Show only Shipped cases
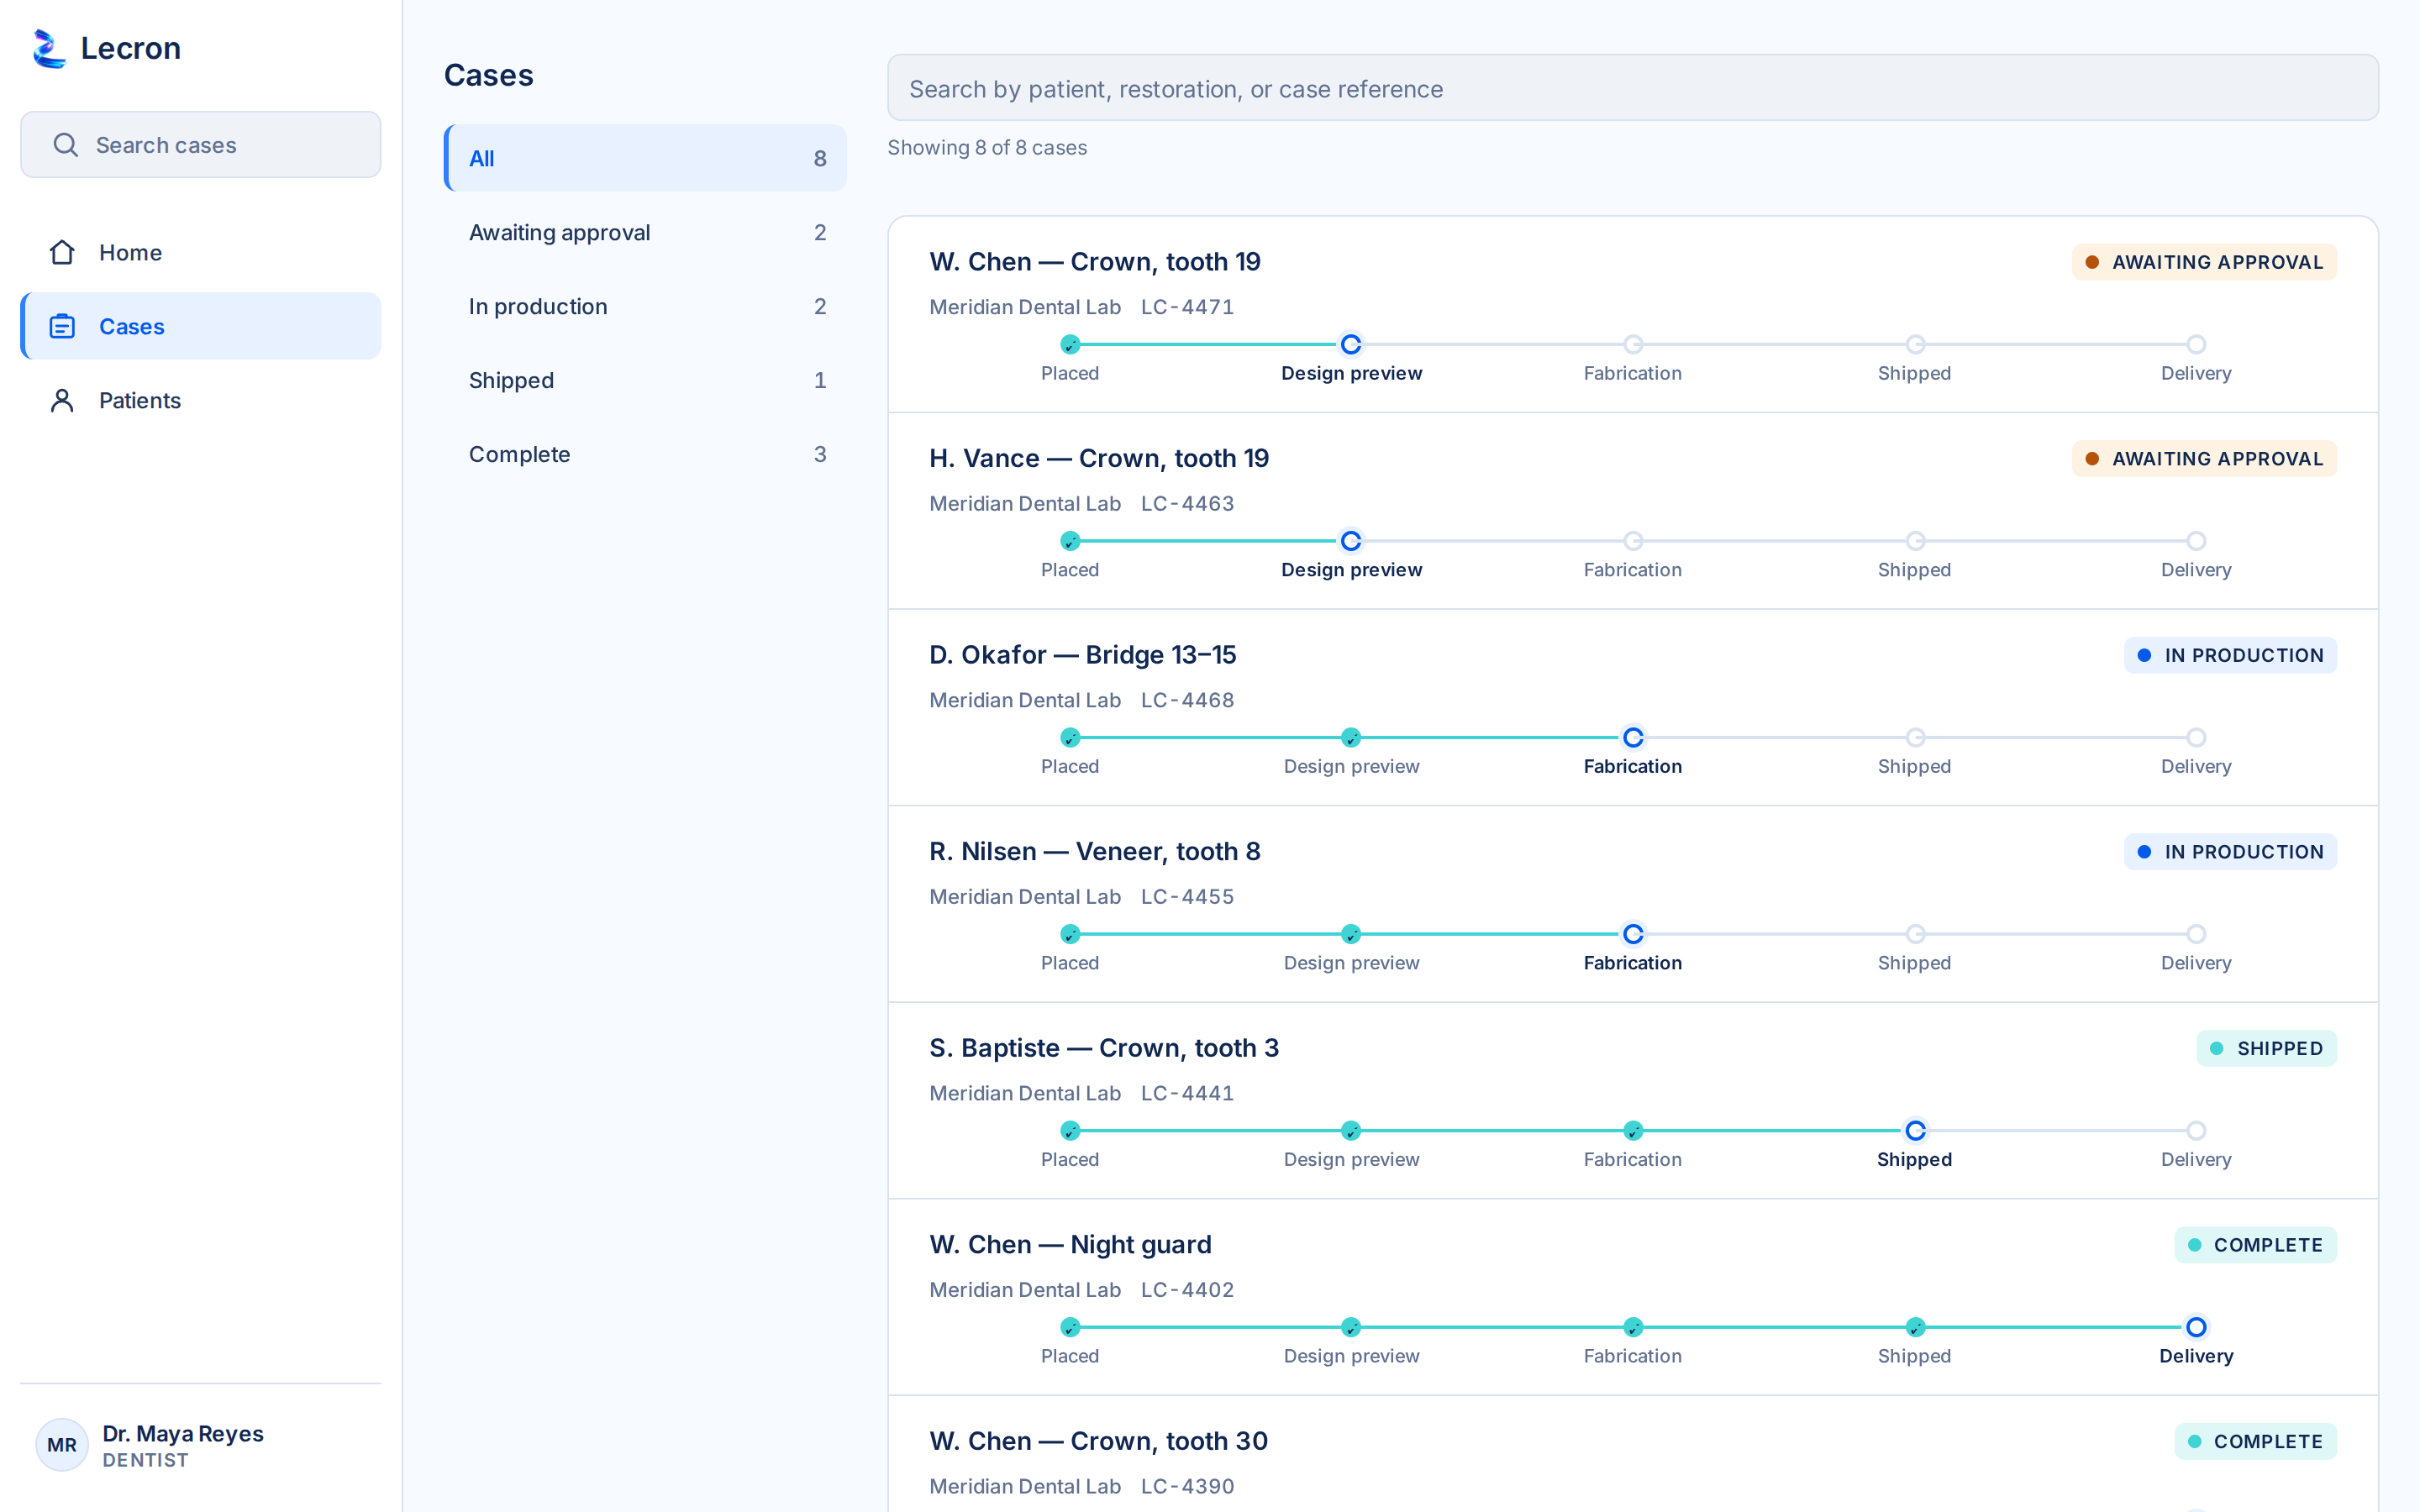This screenshot has height=1512, width=2420. coord(646,380)
